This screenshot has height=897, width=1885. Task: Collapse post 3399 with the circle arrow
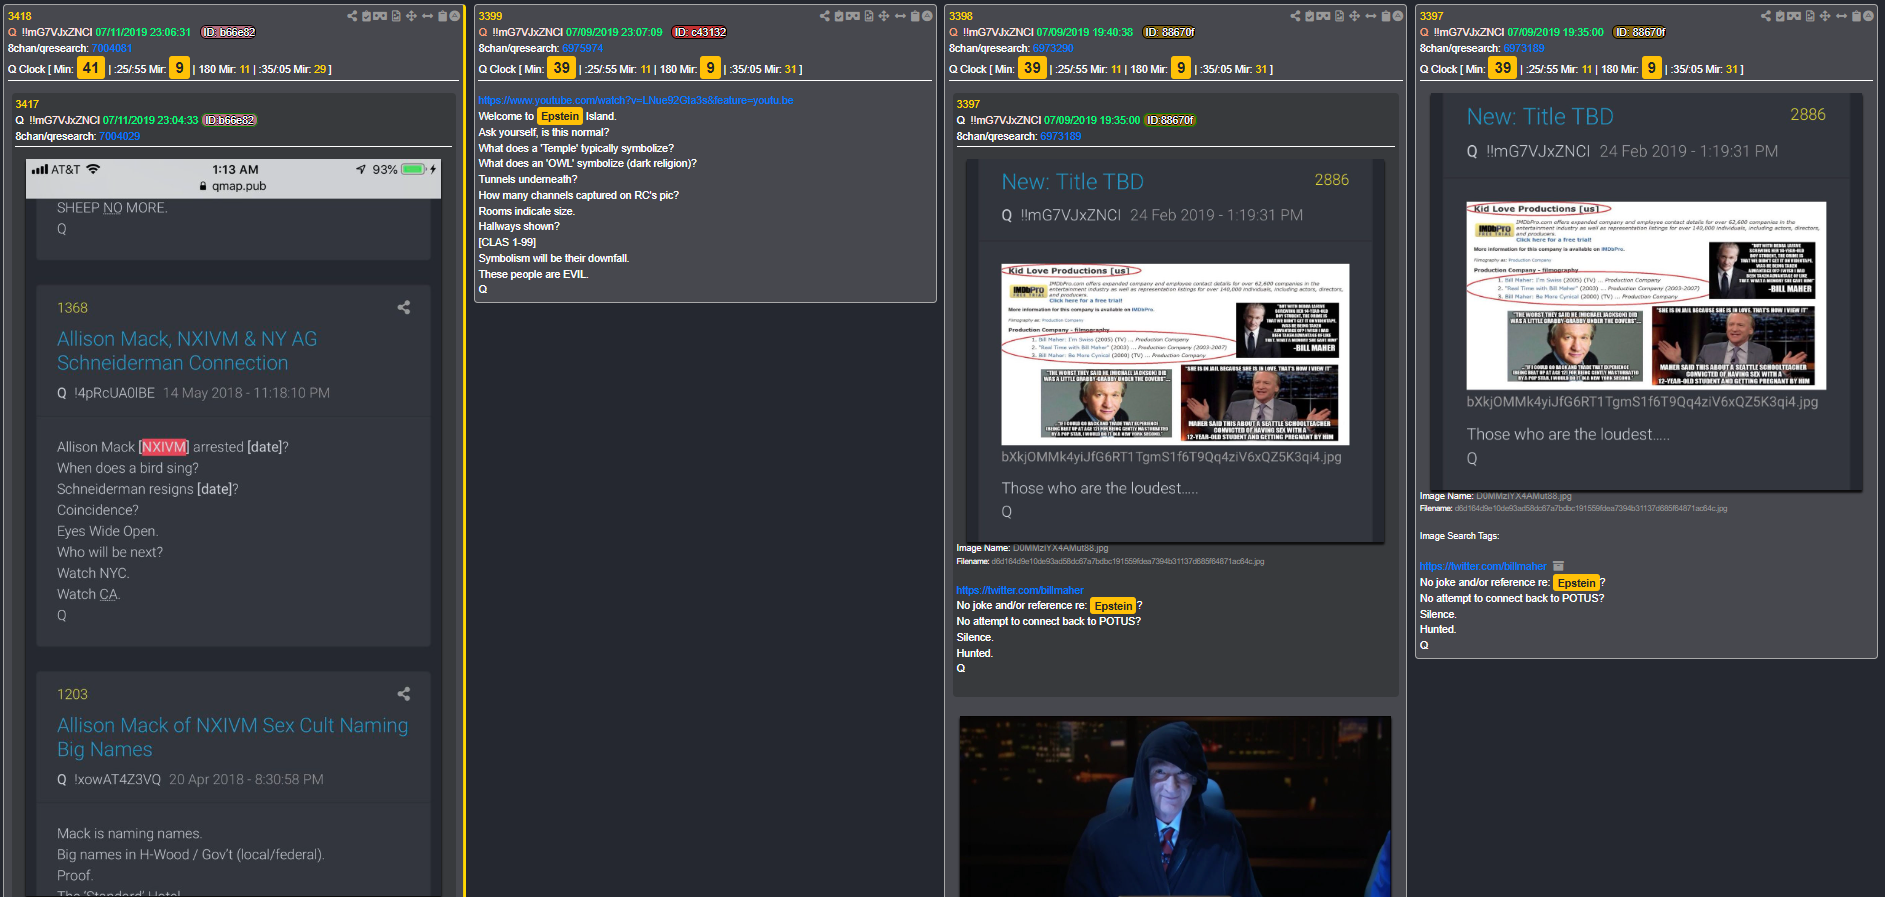(927, 16)
